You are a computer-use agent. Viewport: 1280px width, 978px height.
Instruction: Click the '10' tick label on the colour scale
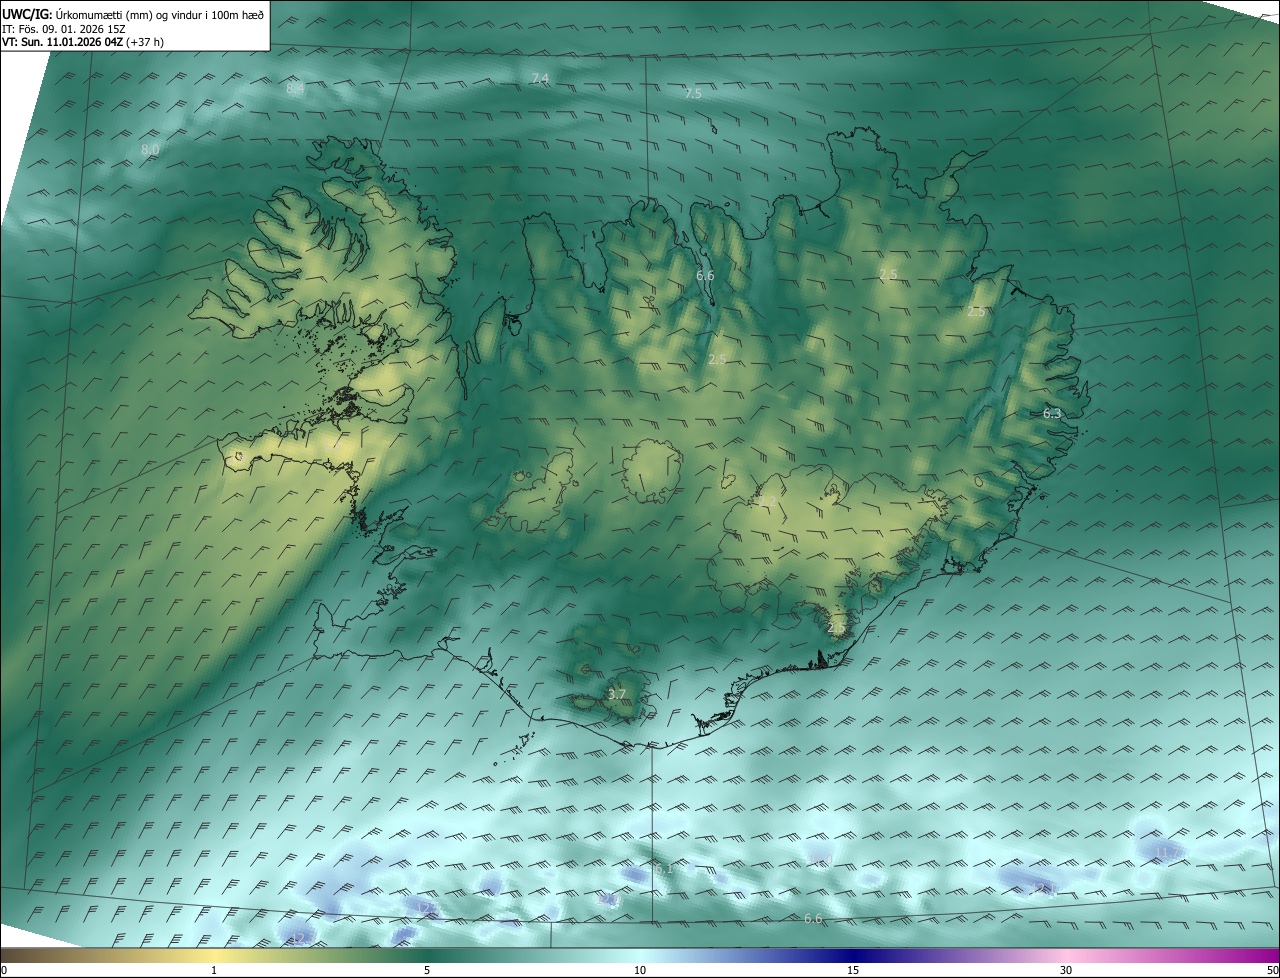(640, 970)
